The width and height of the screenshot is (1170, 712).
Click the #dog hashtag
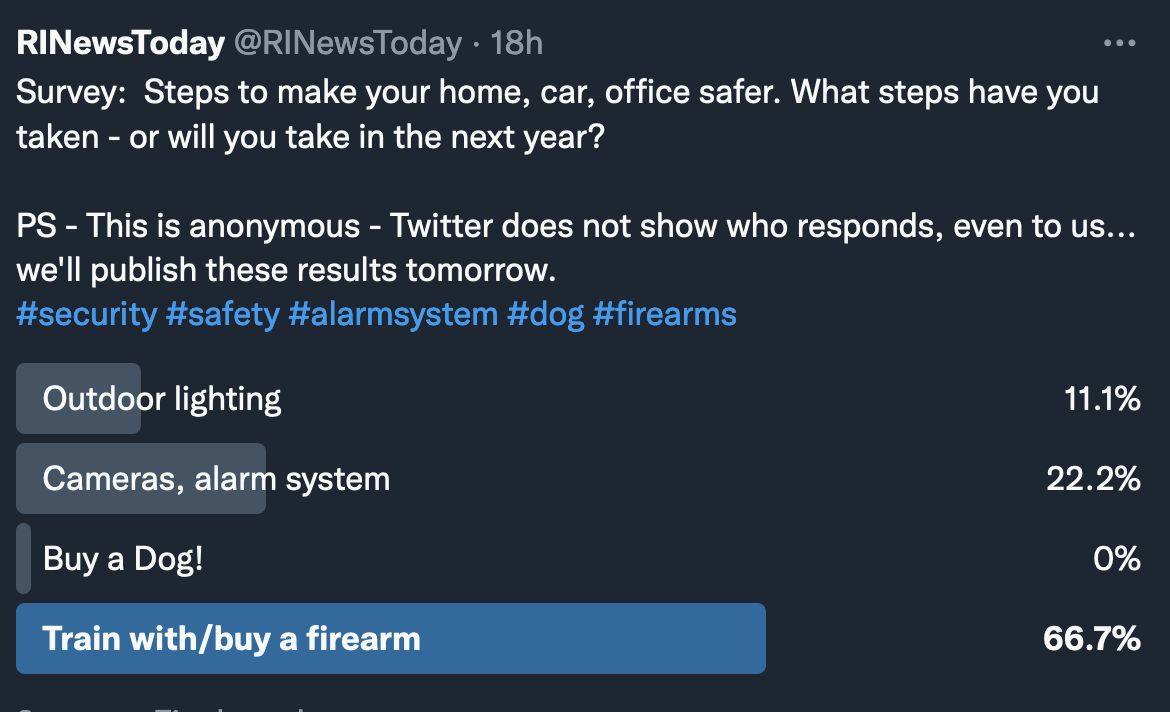(545, 314)
